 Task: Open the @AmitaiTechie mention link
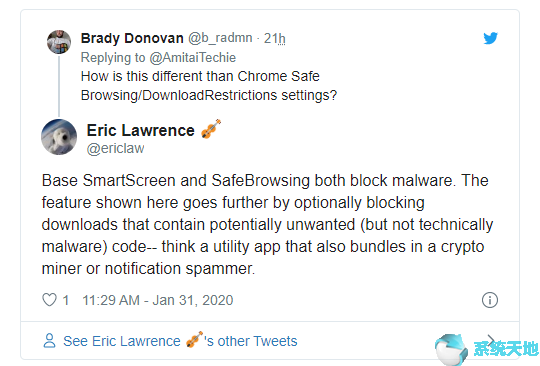coord(193,57)
